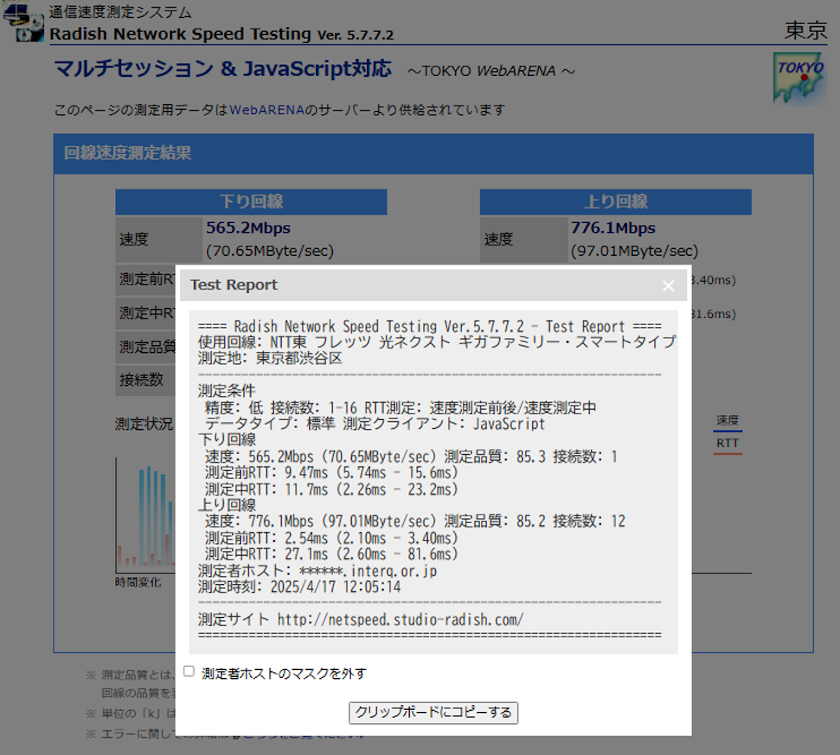Click the netspeed.studio-radish.com URL in the report
840x755 pixels.
tap(400, 620)
